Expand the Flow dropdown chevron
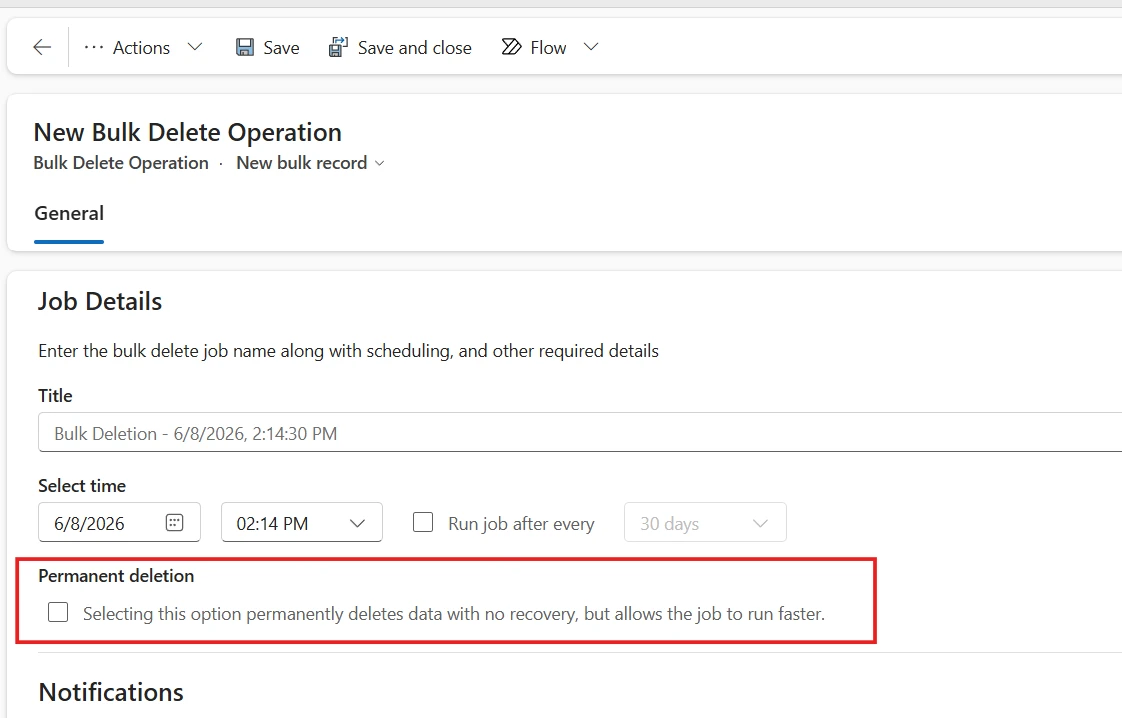The width and height of the screenshot is (1122, 718). (590, 47)
